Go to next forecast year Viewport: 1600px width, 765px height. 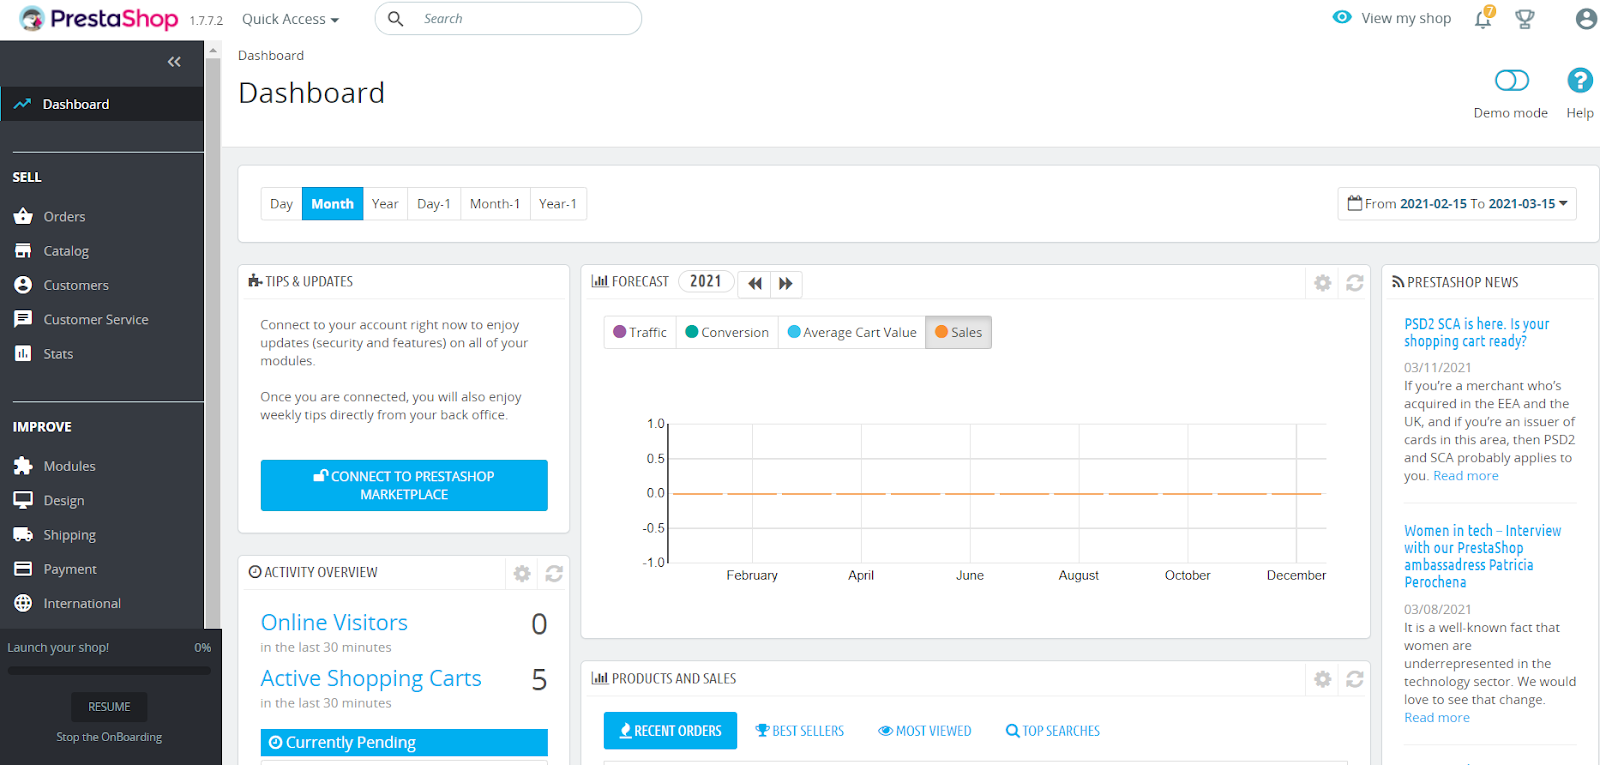click(786, 284)
